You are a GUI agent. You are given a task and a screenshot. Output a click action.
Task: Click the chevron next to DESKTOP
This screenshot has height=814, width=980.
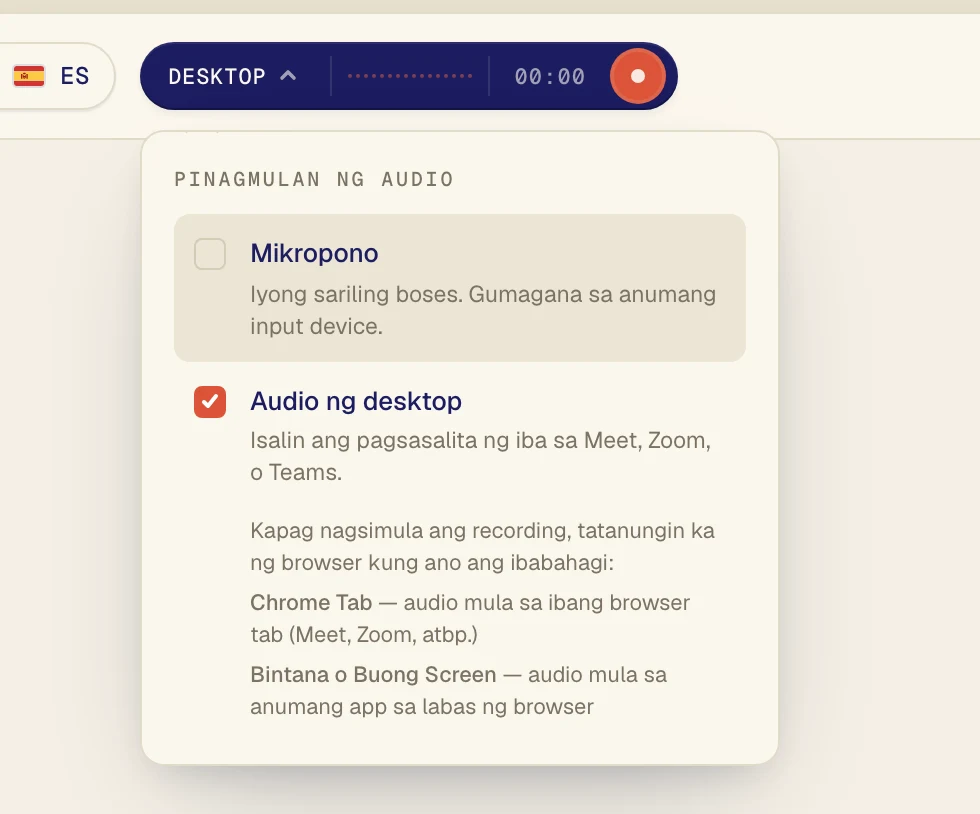tap(288, 76)
